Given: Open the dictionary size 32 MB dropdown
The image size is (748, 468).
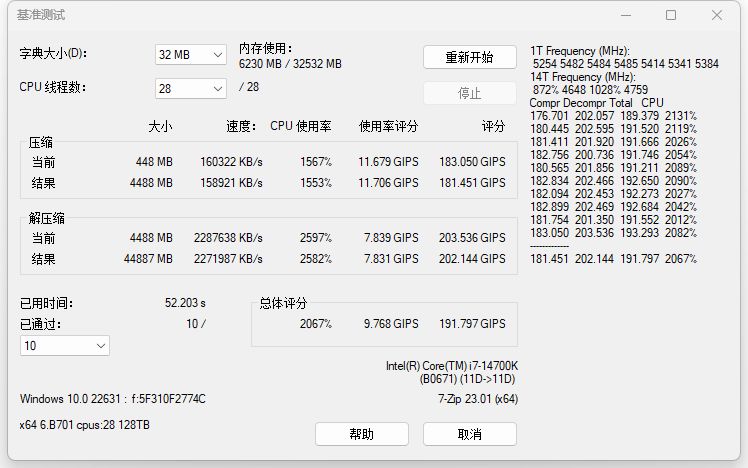Looking at the screenshot, I should pyautogui.click(x=190, y=54).
